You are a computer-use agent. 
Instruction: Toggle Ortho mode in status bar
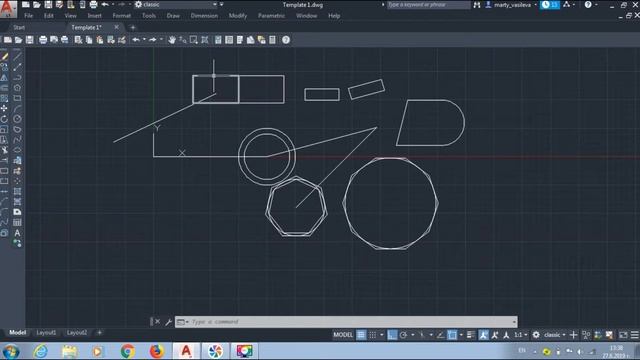[392, 335]
